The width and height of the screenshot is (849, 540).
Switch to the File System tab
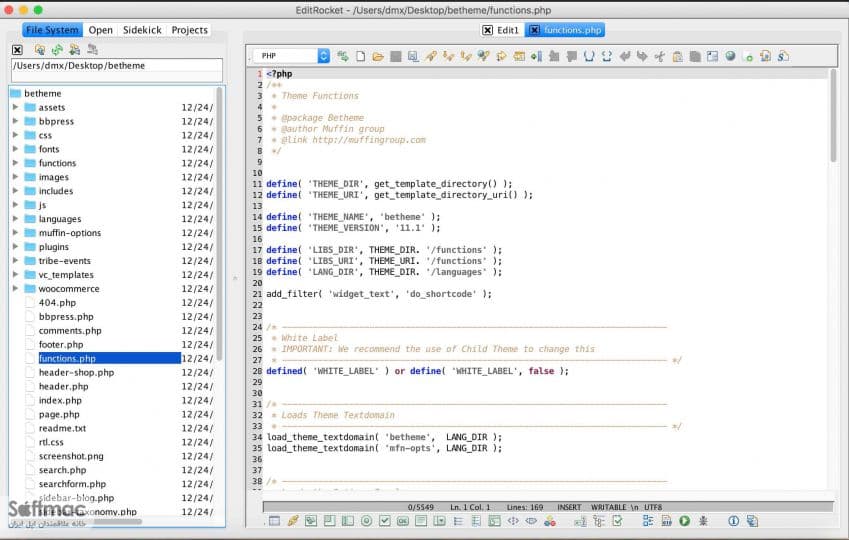click(x=53, y=30)
